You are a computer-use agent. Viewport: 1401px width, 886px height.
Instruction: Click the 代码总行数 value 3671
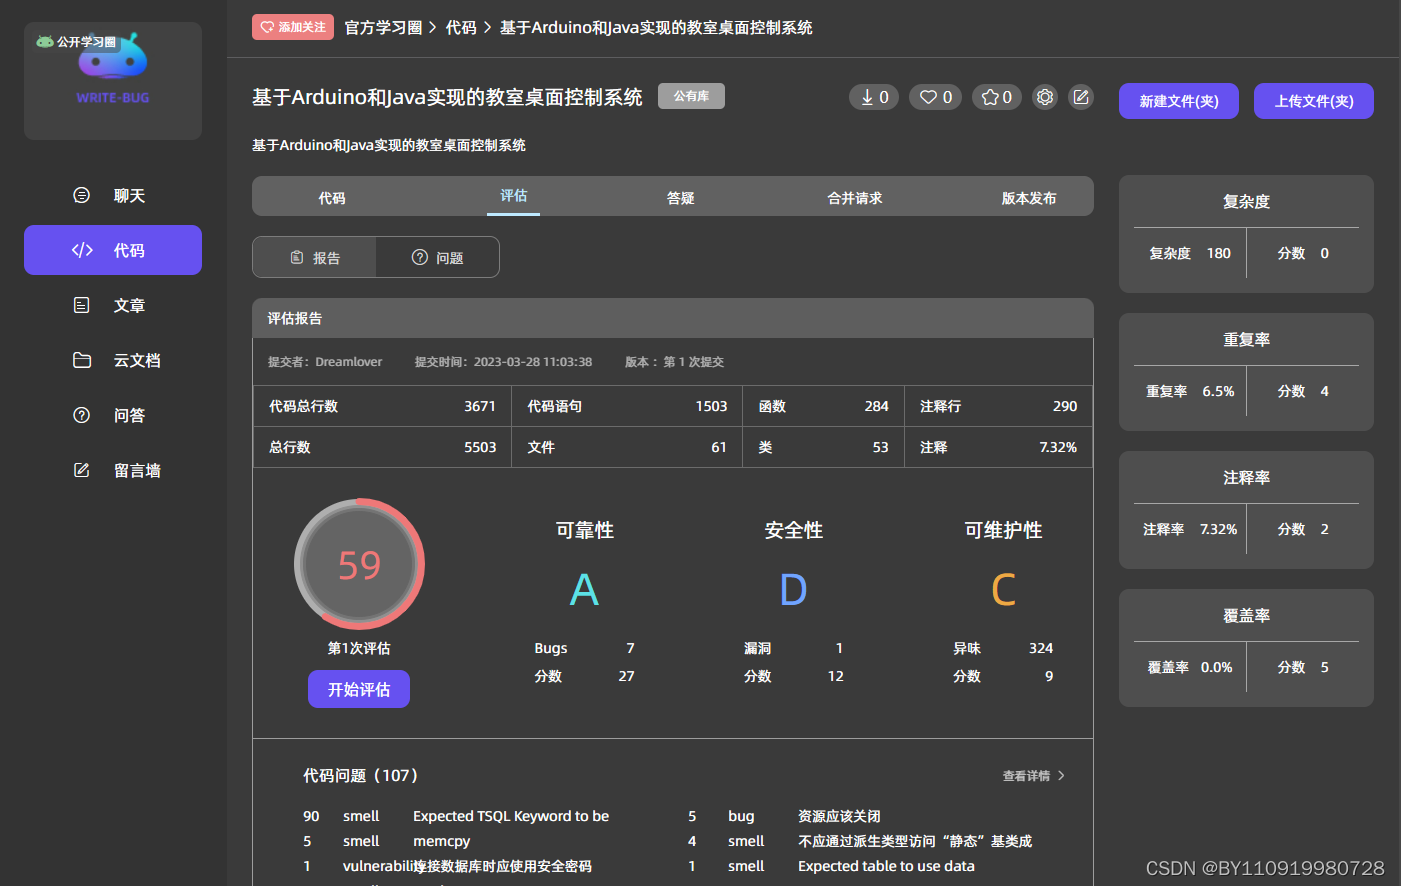(x=480, y=406)
